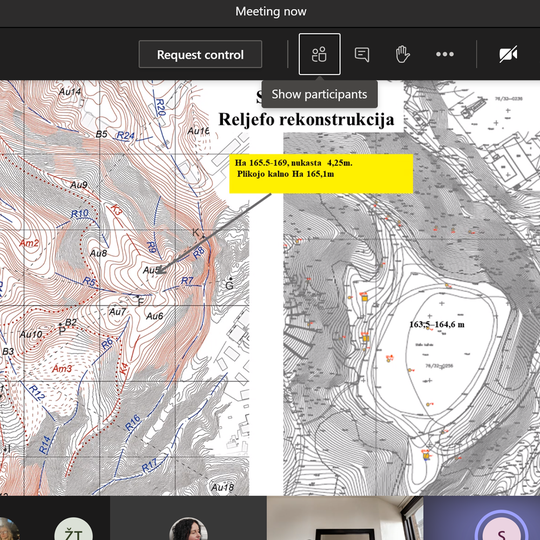Image resolution: width=540 pixels, height=540 pixels.
Task: Open the Show participants panel
Action: point(320,54)
